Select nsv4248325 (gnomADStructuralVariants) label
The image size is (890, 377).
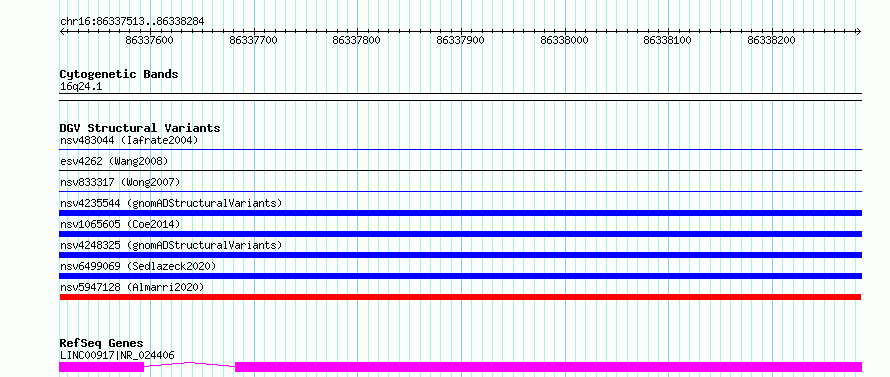(x=171, y=245)
